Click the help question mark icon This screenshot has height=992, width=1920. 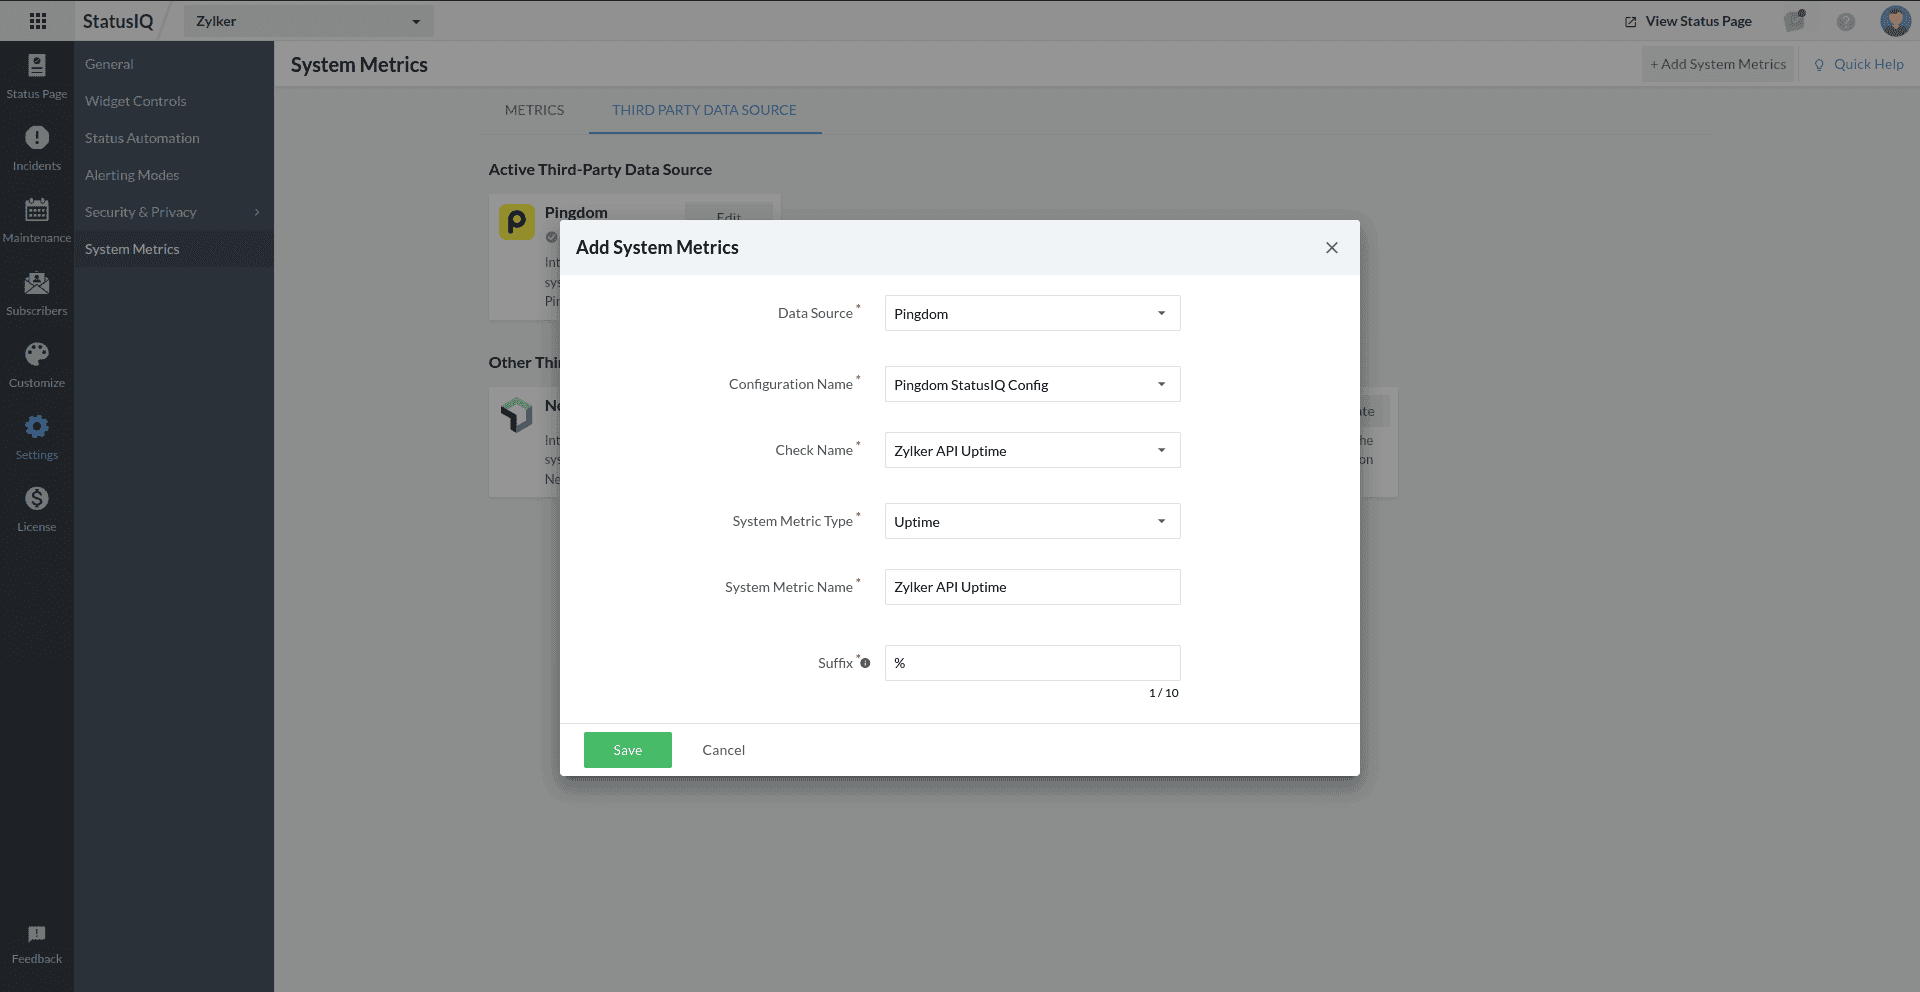tap(1845, 21)
